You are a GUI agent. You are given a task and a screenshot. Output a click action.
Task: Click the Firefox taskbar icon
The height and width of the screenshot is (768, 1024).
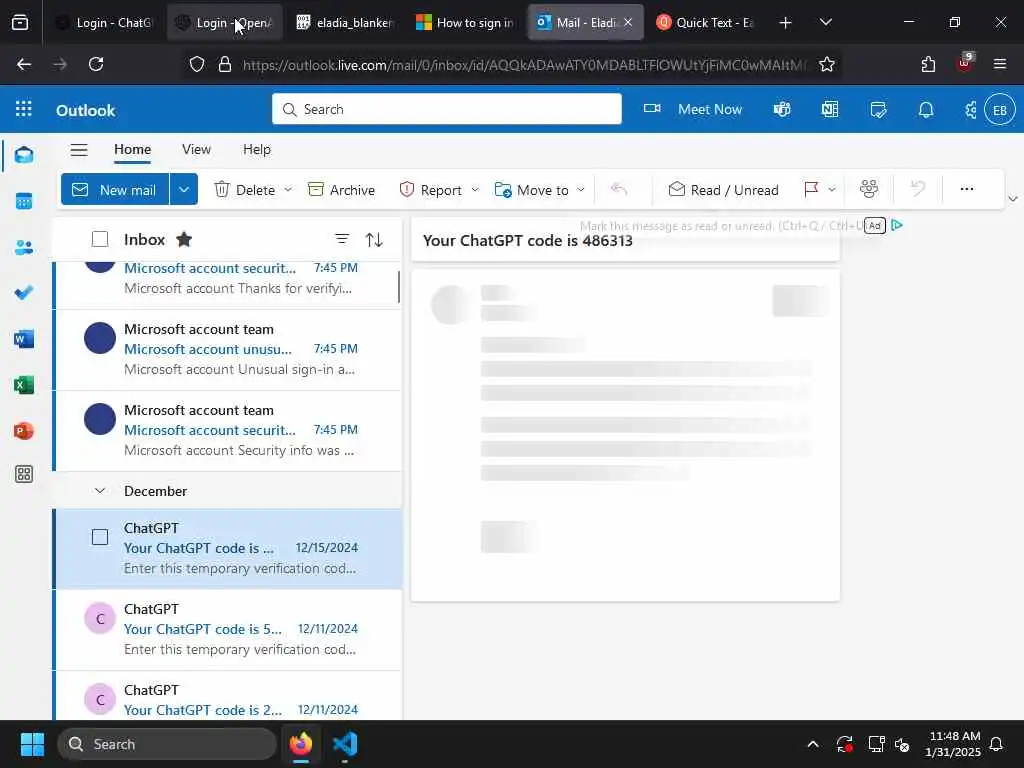coord(300,744)
